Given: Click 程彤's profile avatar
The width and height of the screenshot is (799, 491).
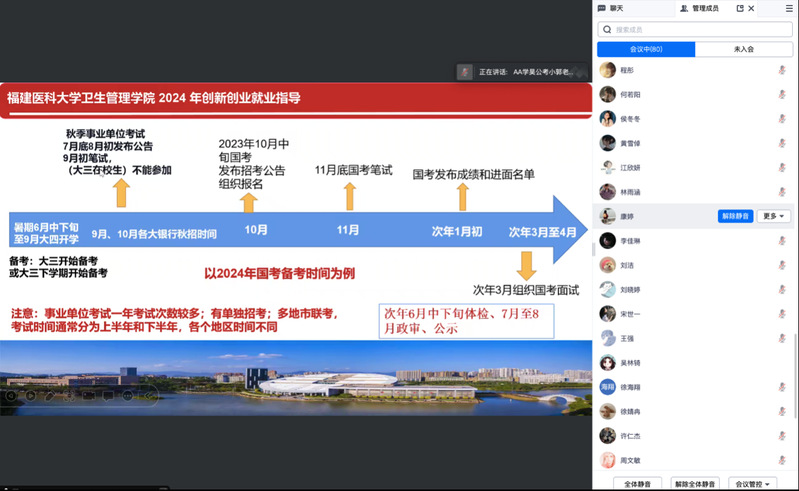Looking at the screenshot, I should coord(606,70).
